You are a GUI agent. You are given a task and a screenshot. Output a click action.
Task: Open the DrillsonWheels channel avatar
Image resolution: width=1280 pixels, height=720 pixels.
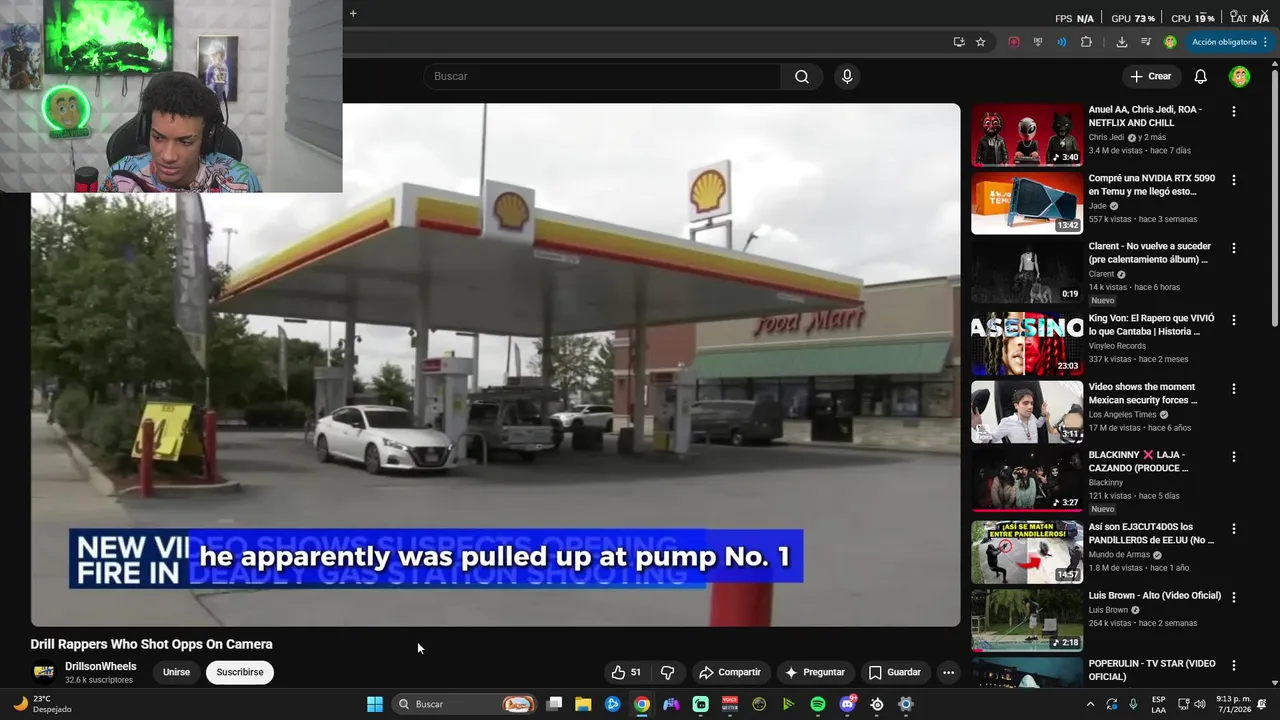coord(44,672)
